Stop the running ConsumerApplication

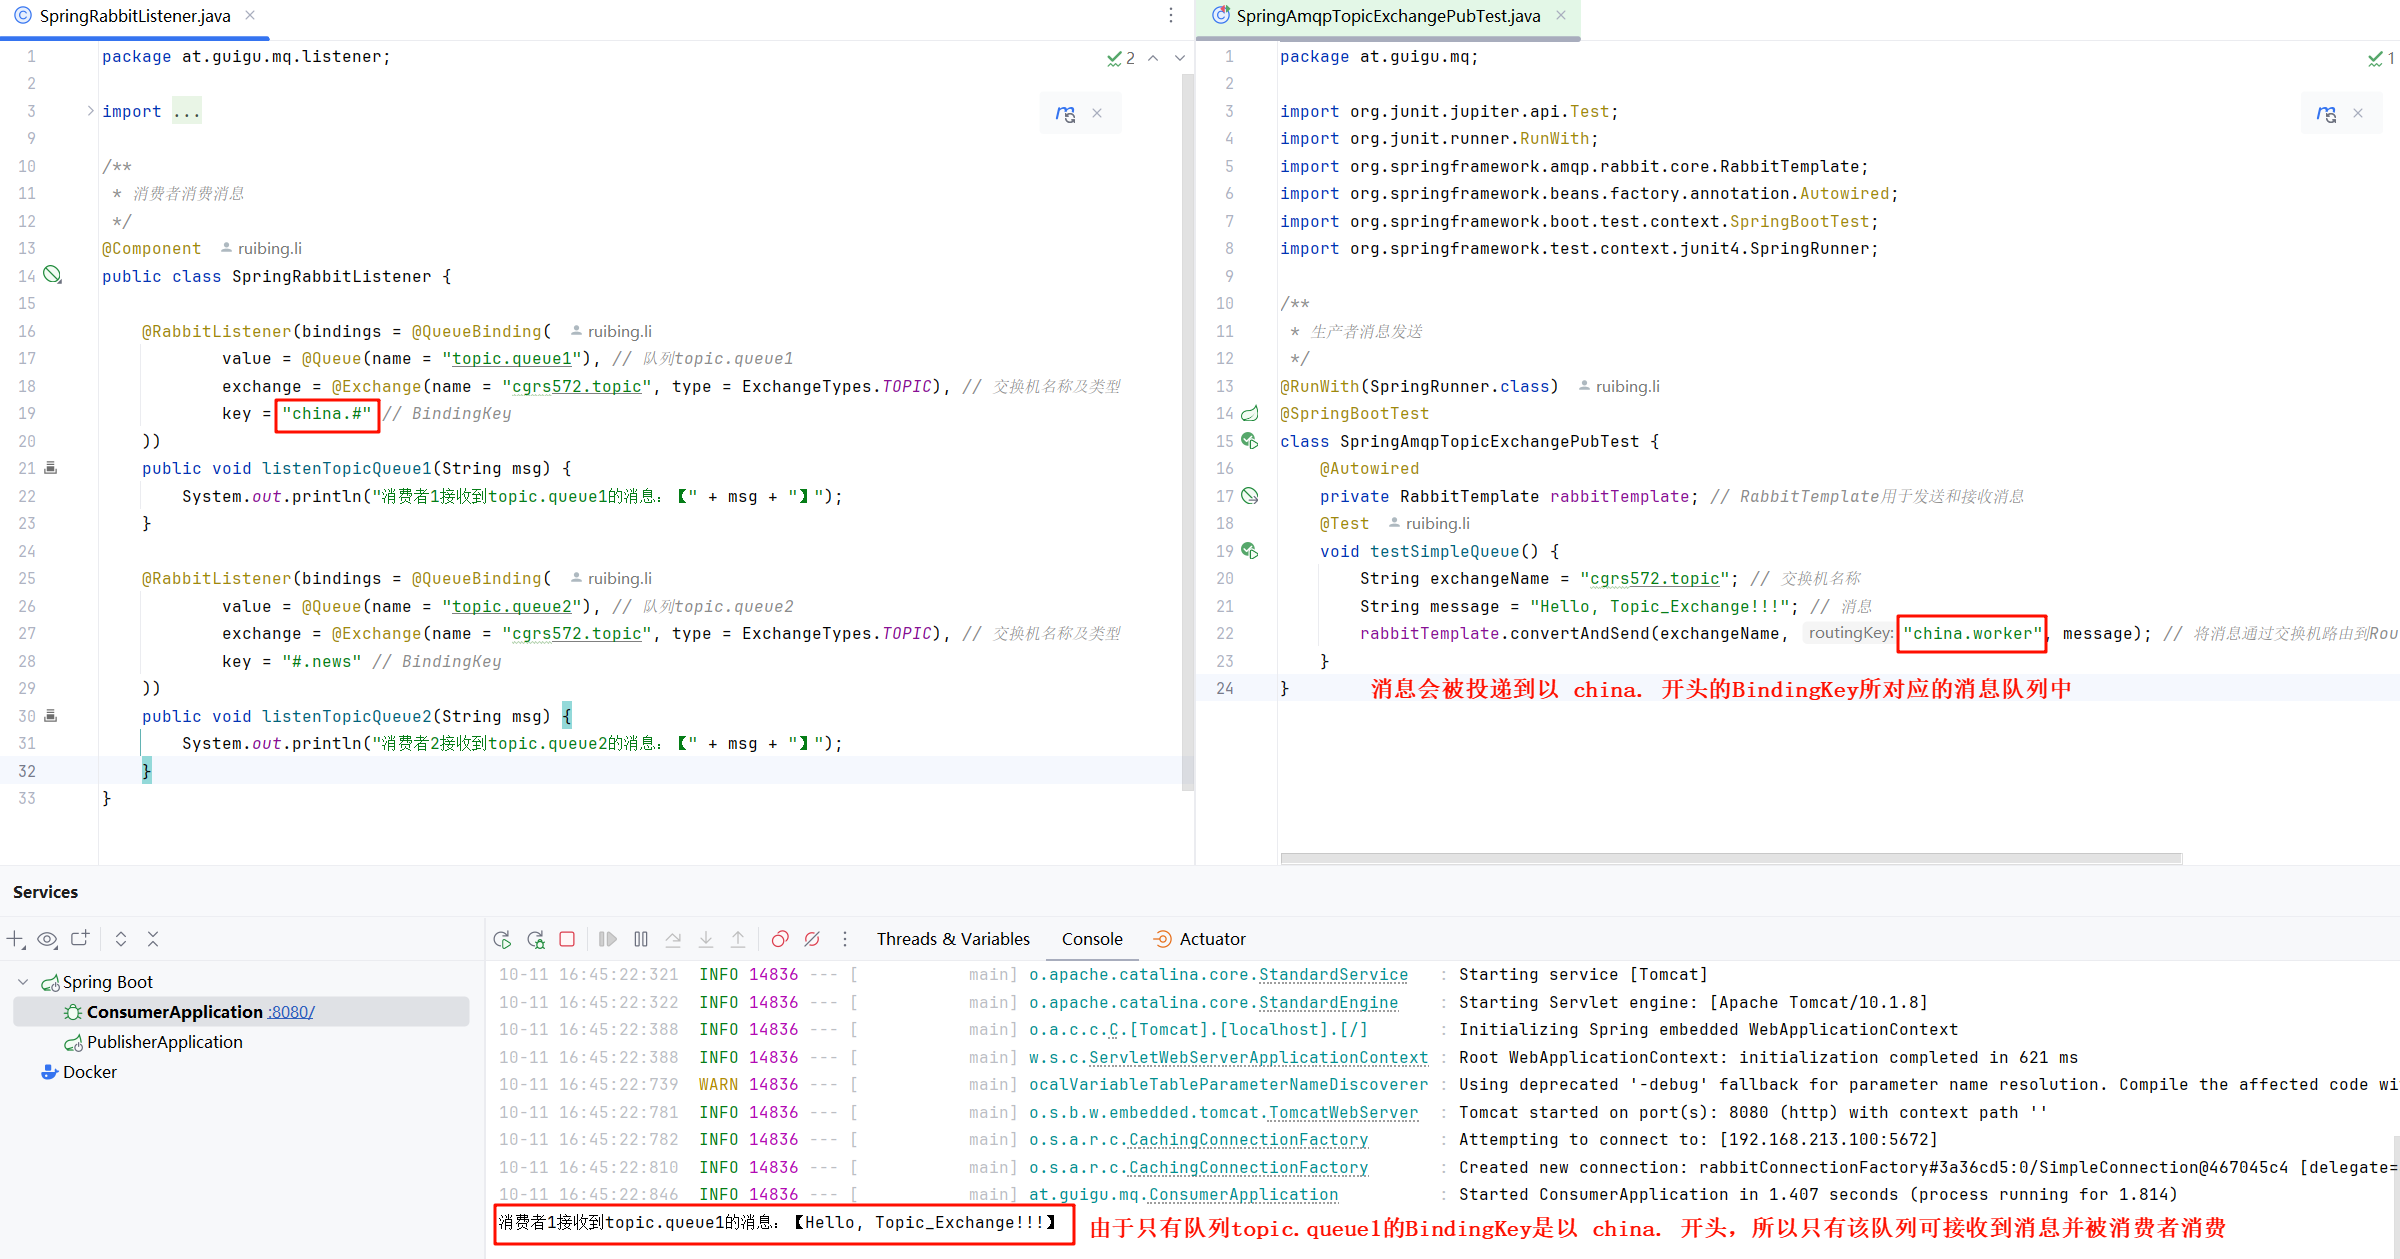(x=567, y=939)
